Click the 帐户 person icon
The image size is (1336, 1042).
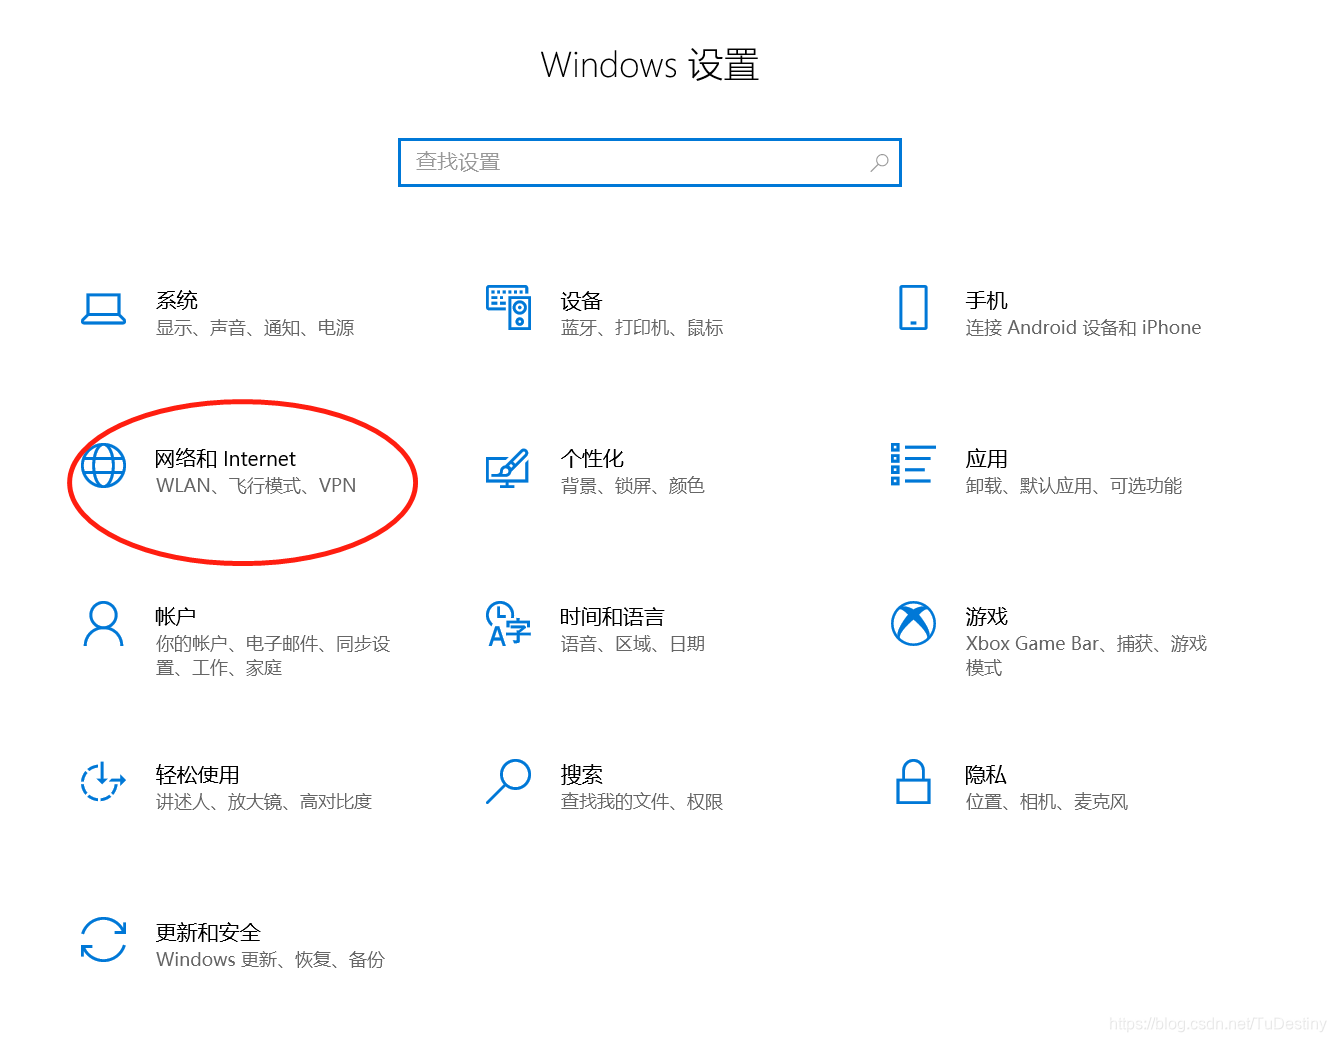pos(103,624)
